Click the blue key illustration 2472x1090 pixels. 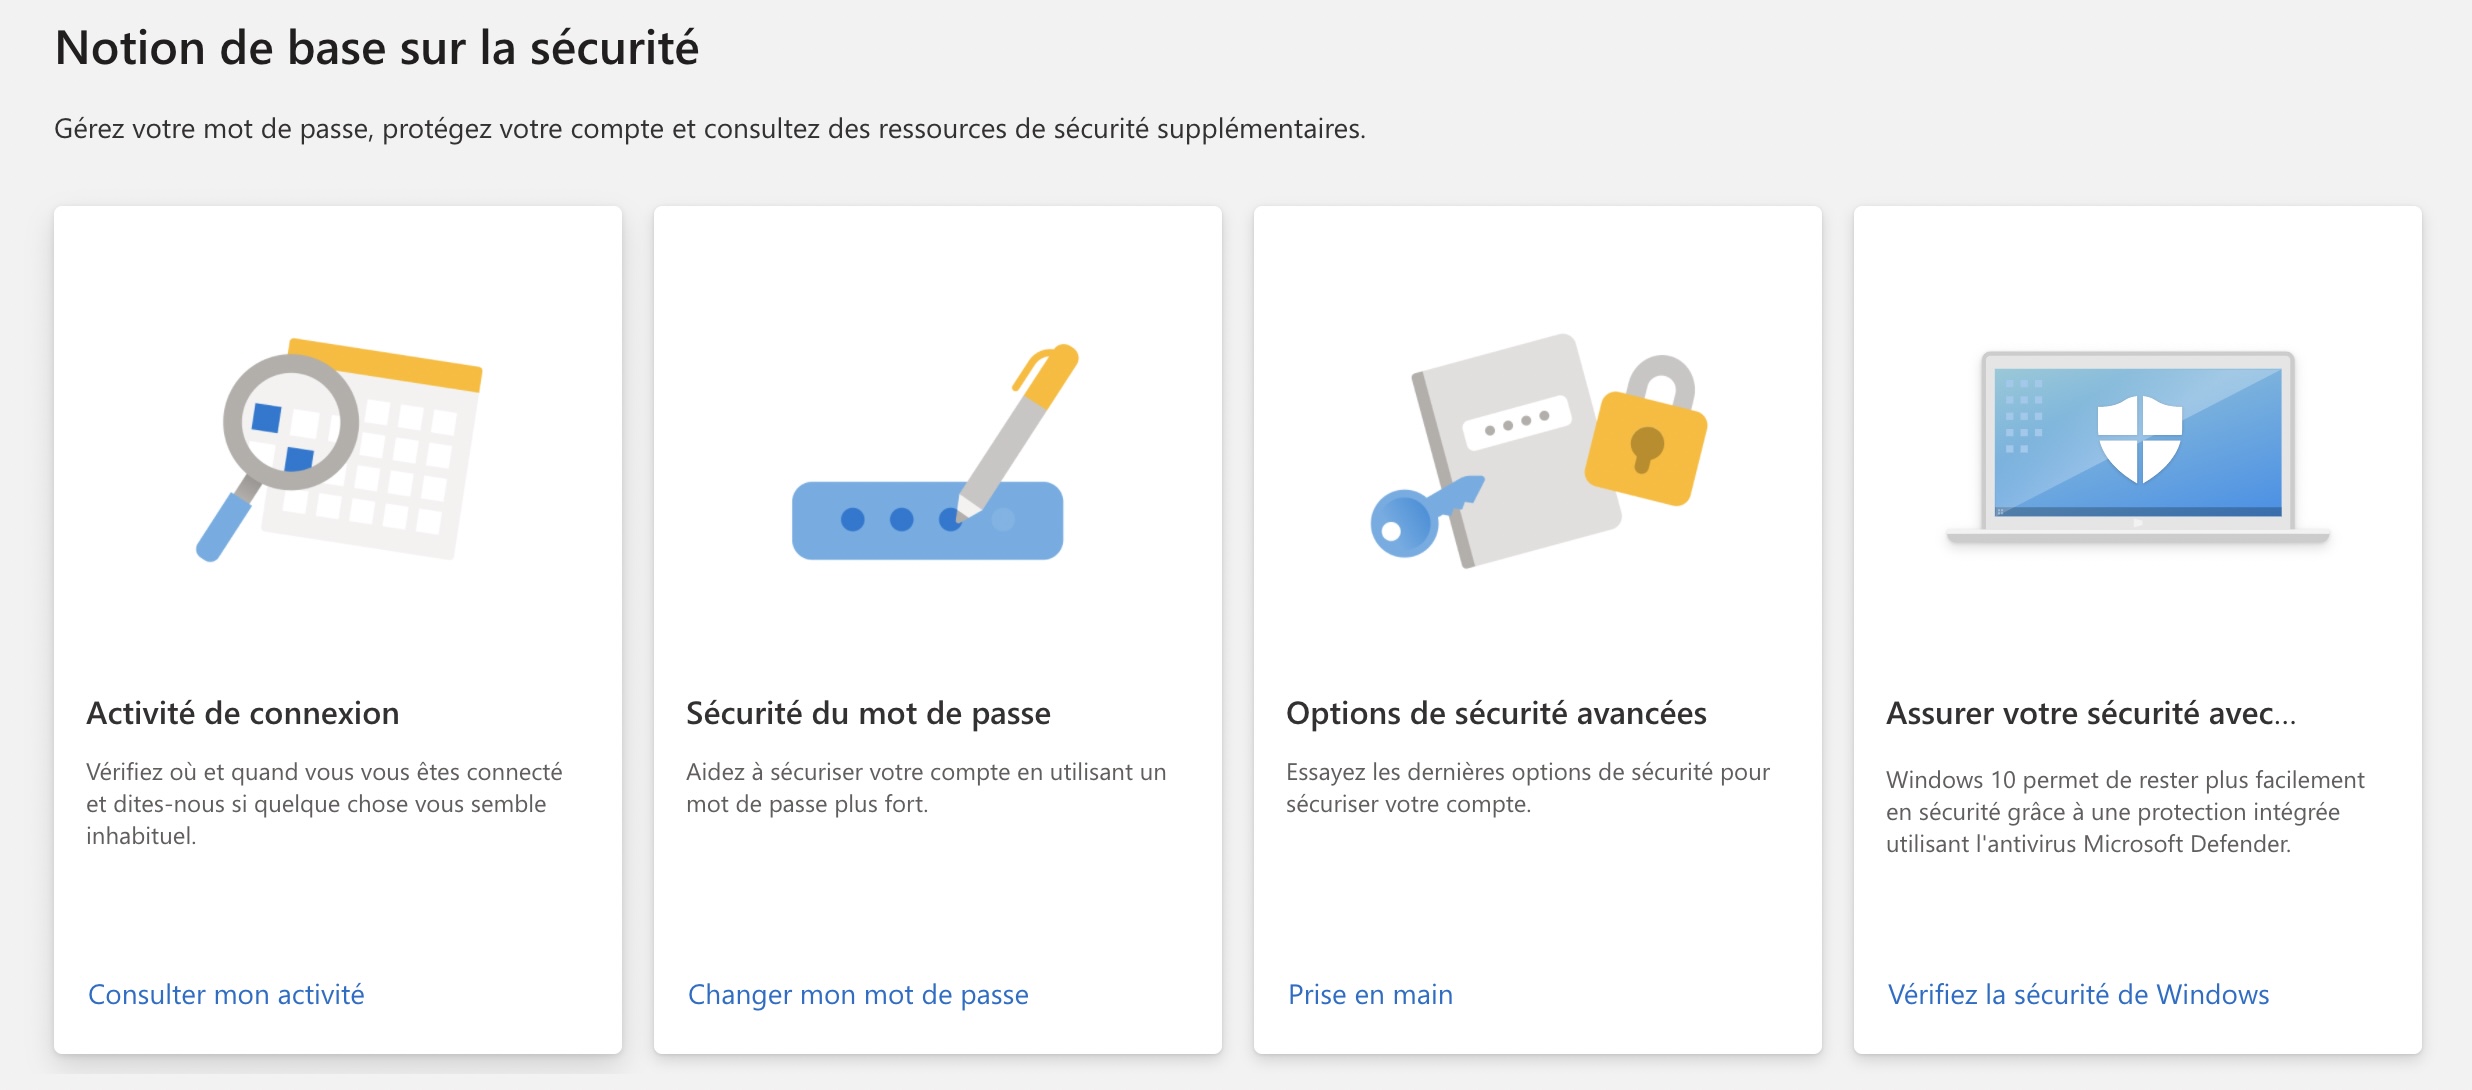[1416, 518]
